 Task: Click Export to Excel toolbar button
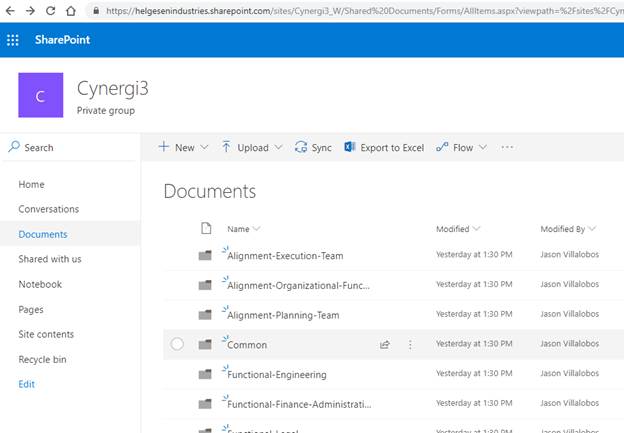click(x=384, y=147)
